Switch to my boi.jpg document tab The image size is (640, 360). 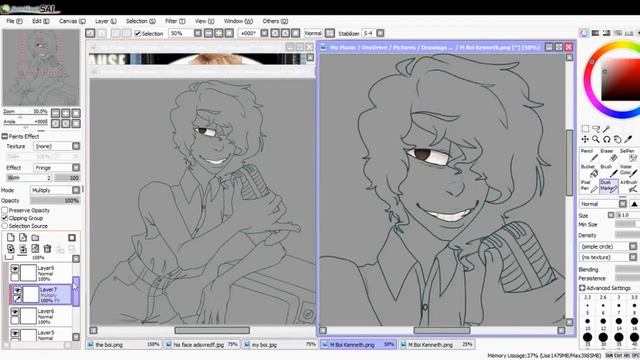tap(281, 345)
